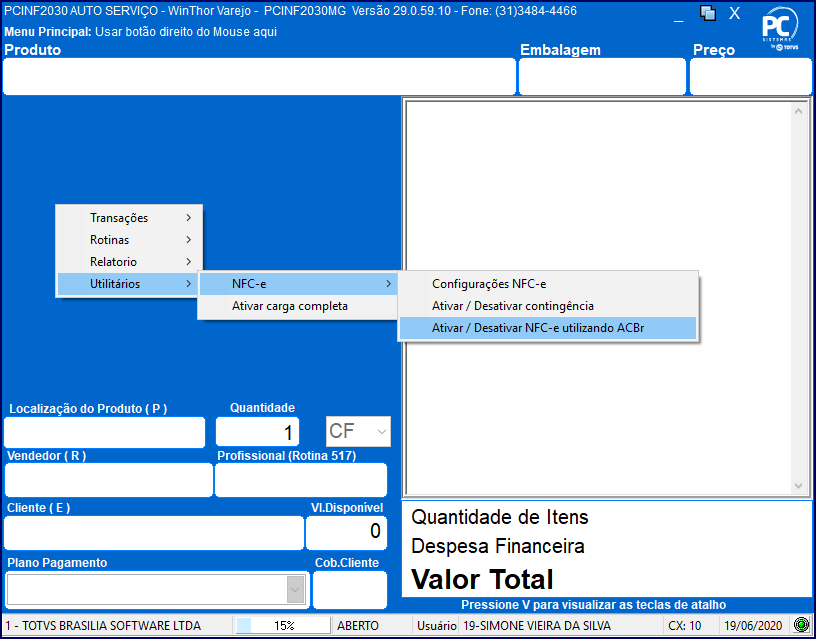This screenshot has width=816, height=639.
Task: Click the Produto input field
Action: click(259, 76)
